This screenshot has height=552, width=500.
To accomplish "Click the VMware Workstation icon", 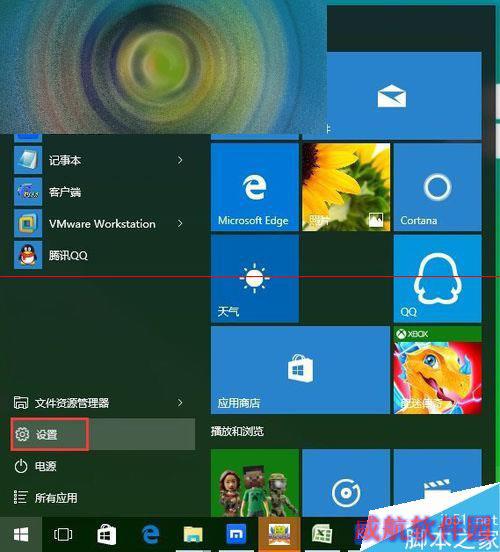I will (28, 224).
